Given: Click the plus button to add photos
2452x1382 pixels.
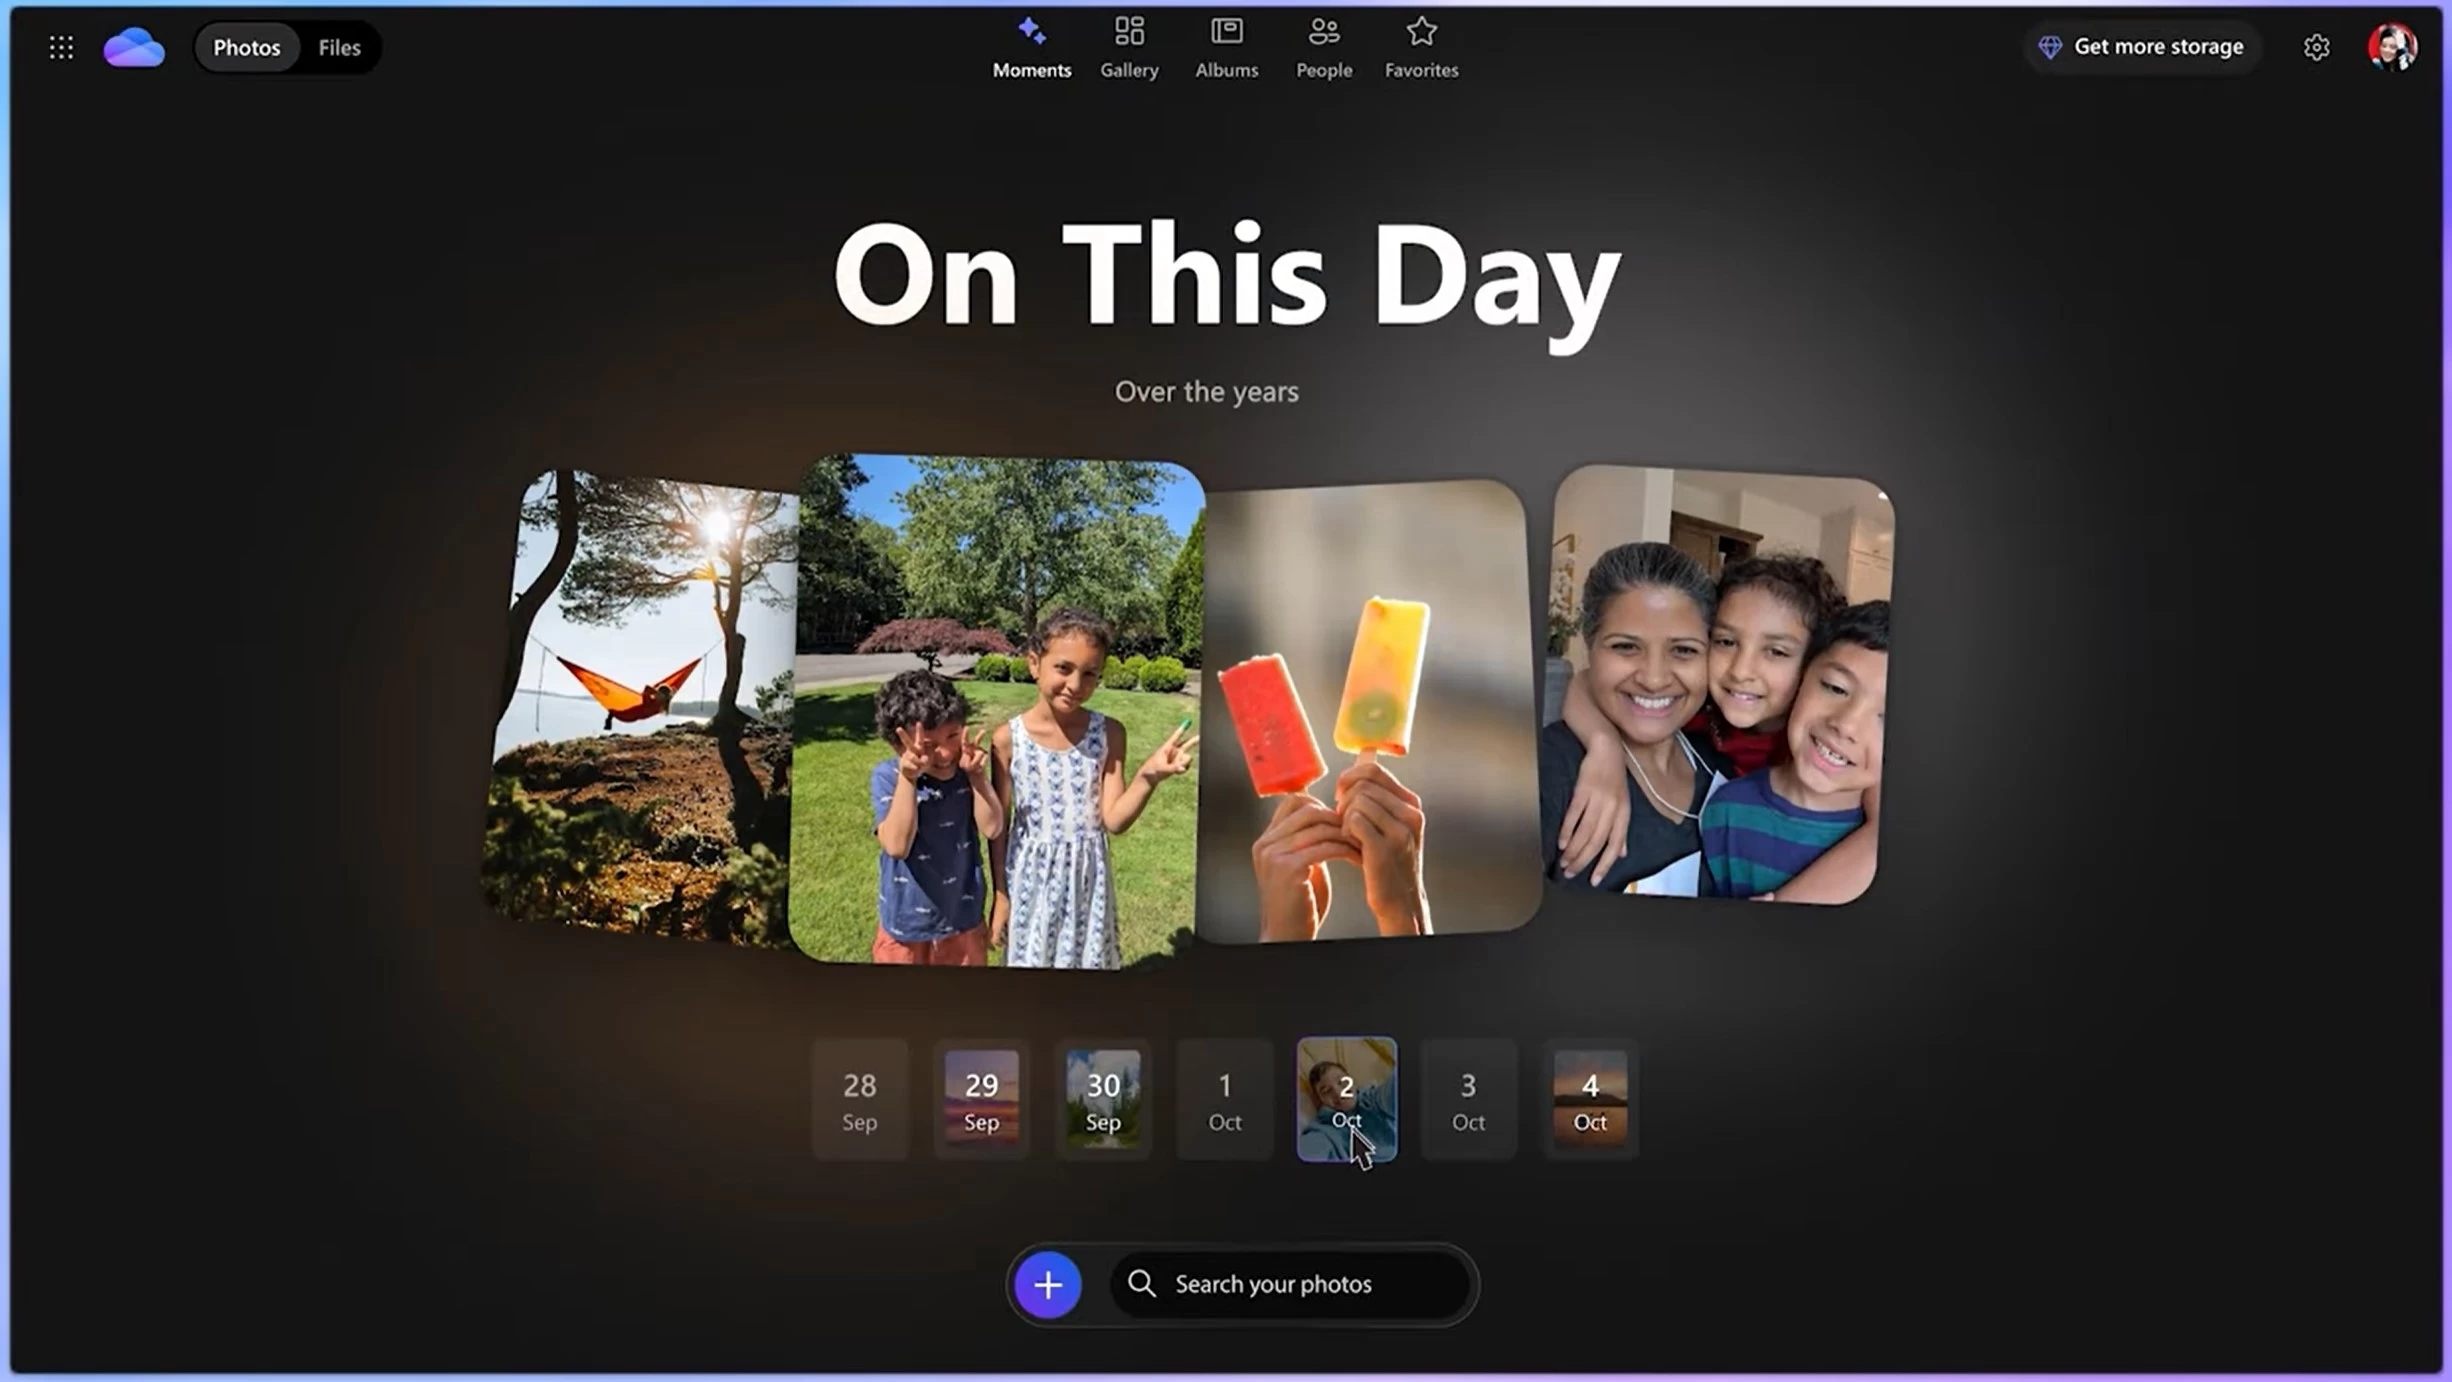Looking at the screenshot, I should [x=1047, y=1284].
